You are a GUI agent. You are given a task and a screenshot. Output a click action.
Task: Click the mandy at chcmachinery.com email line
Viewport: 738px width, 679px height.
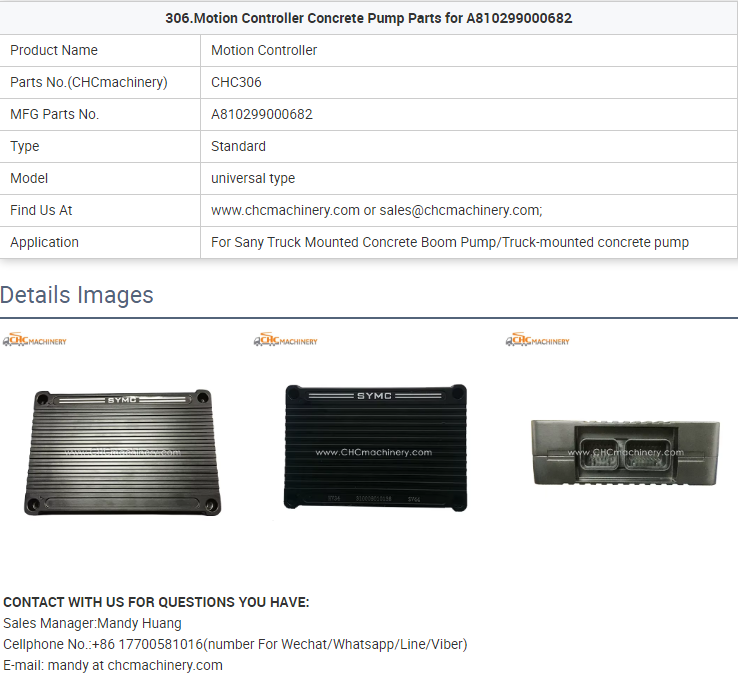click(x=113, y=665)
